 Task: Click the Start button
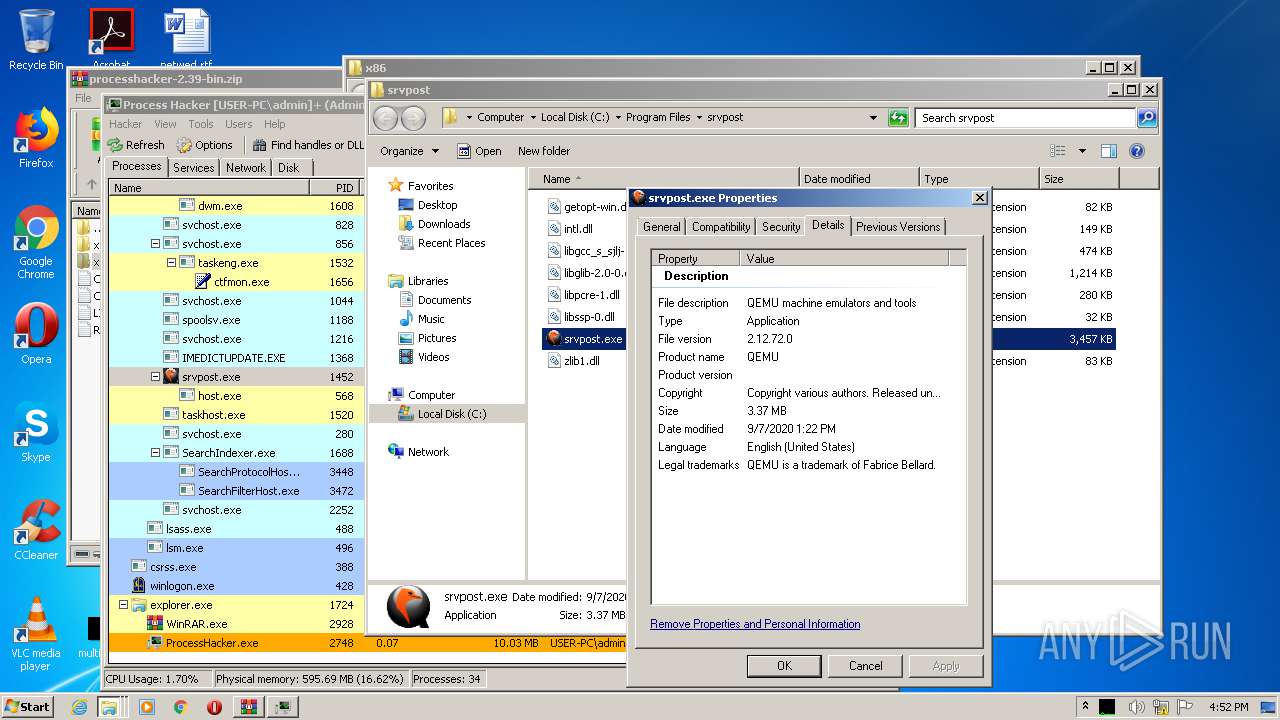[x=27, y=706]
